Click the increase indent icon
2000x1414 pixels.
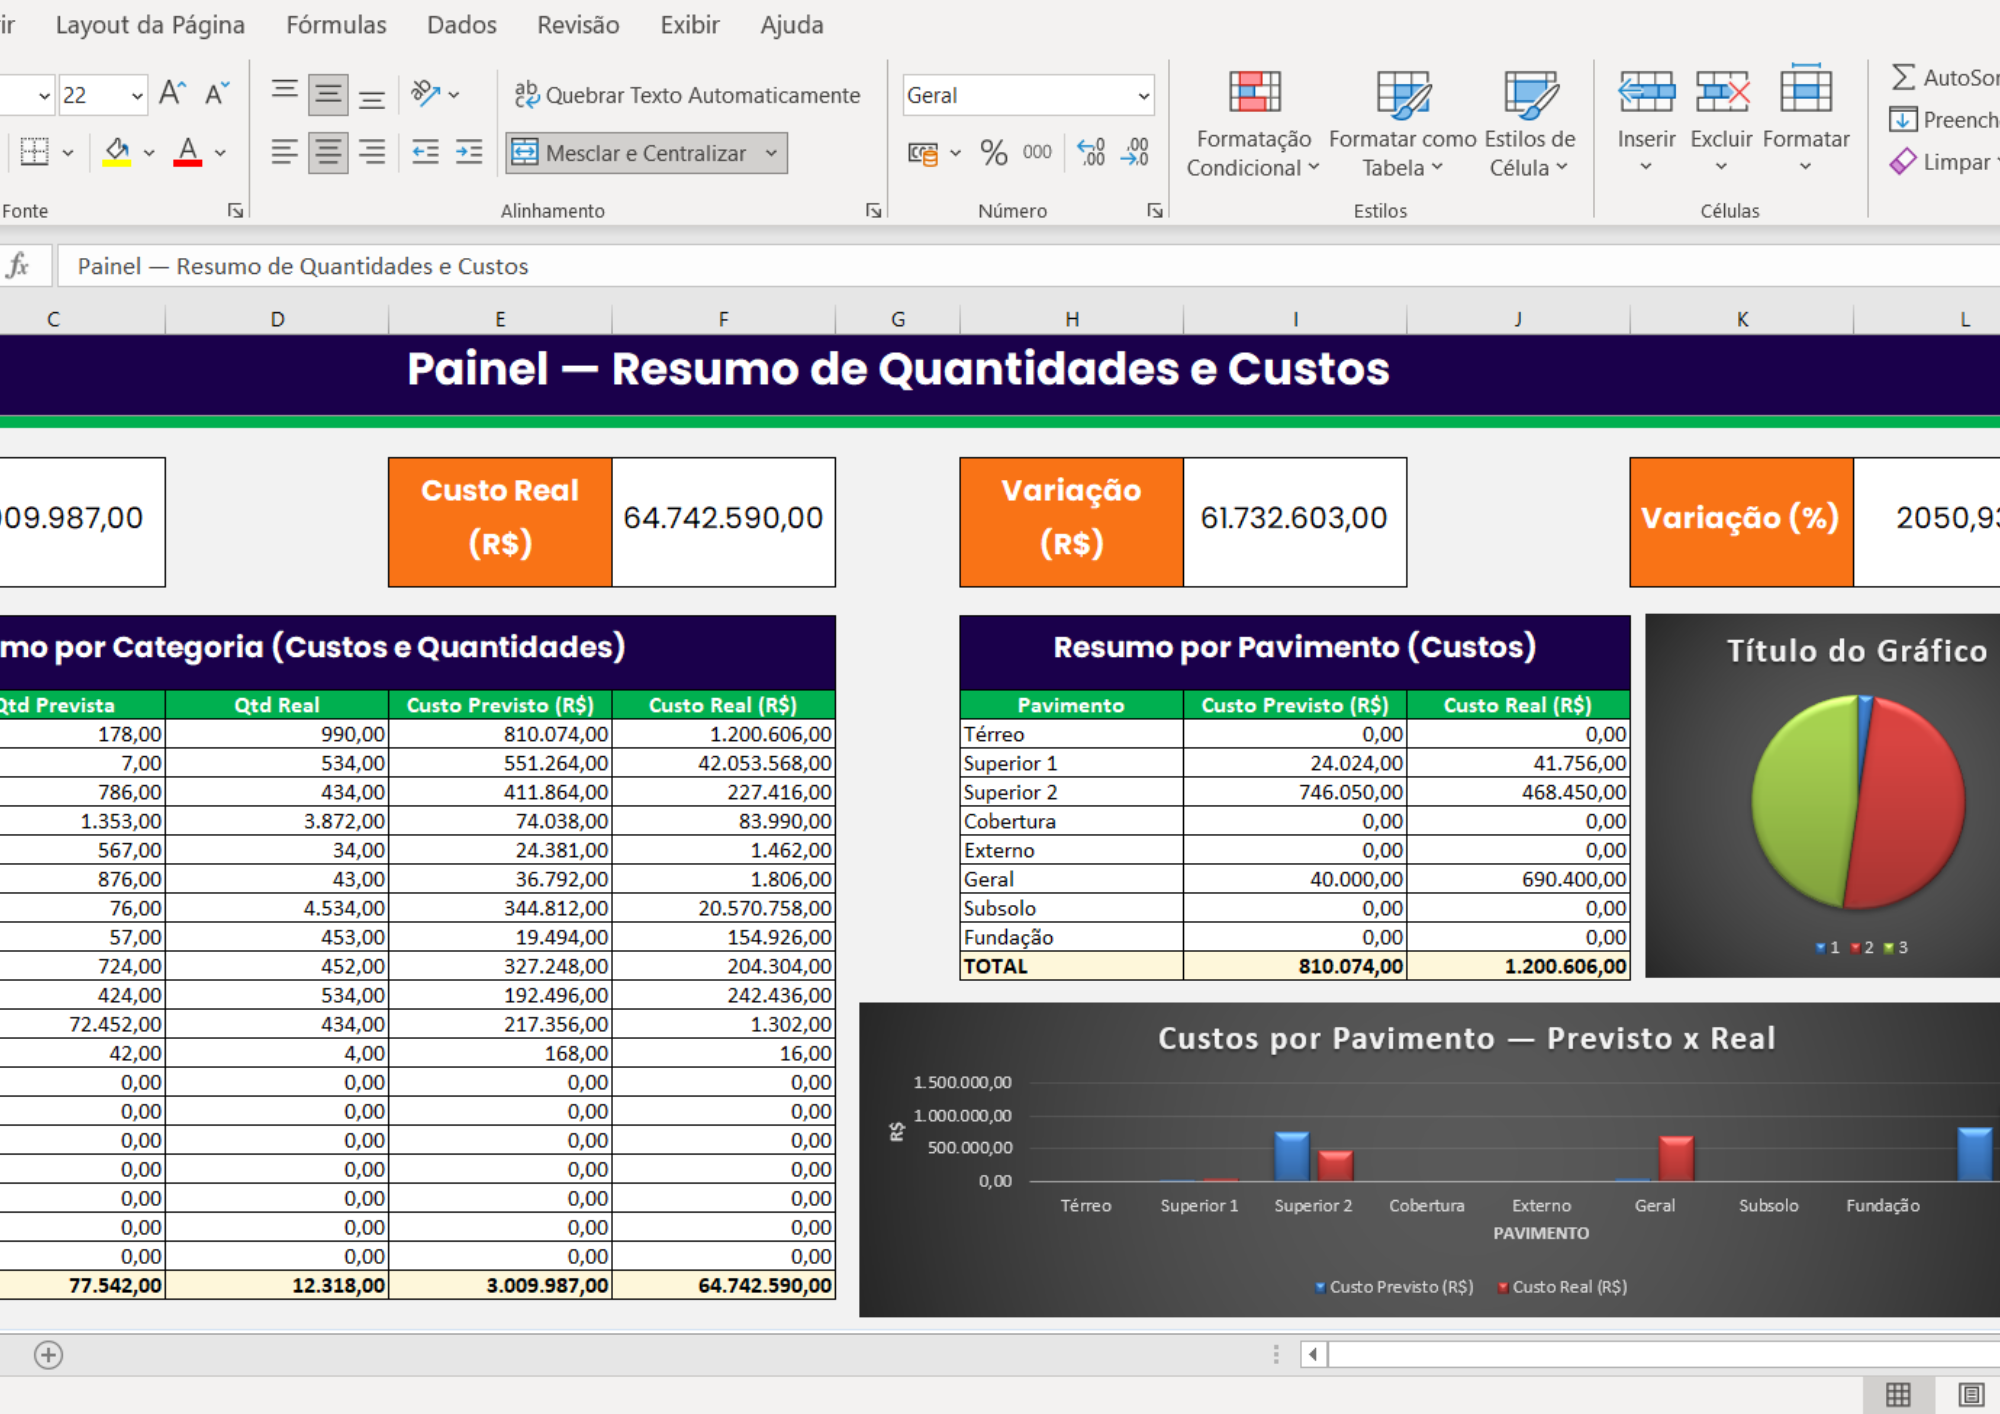pos(468,153)
